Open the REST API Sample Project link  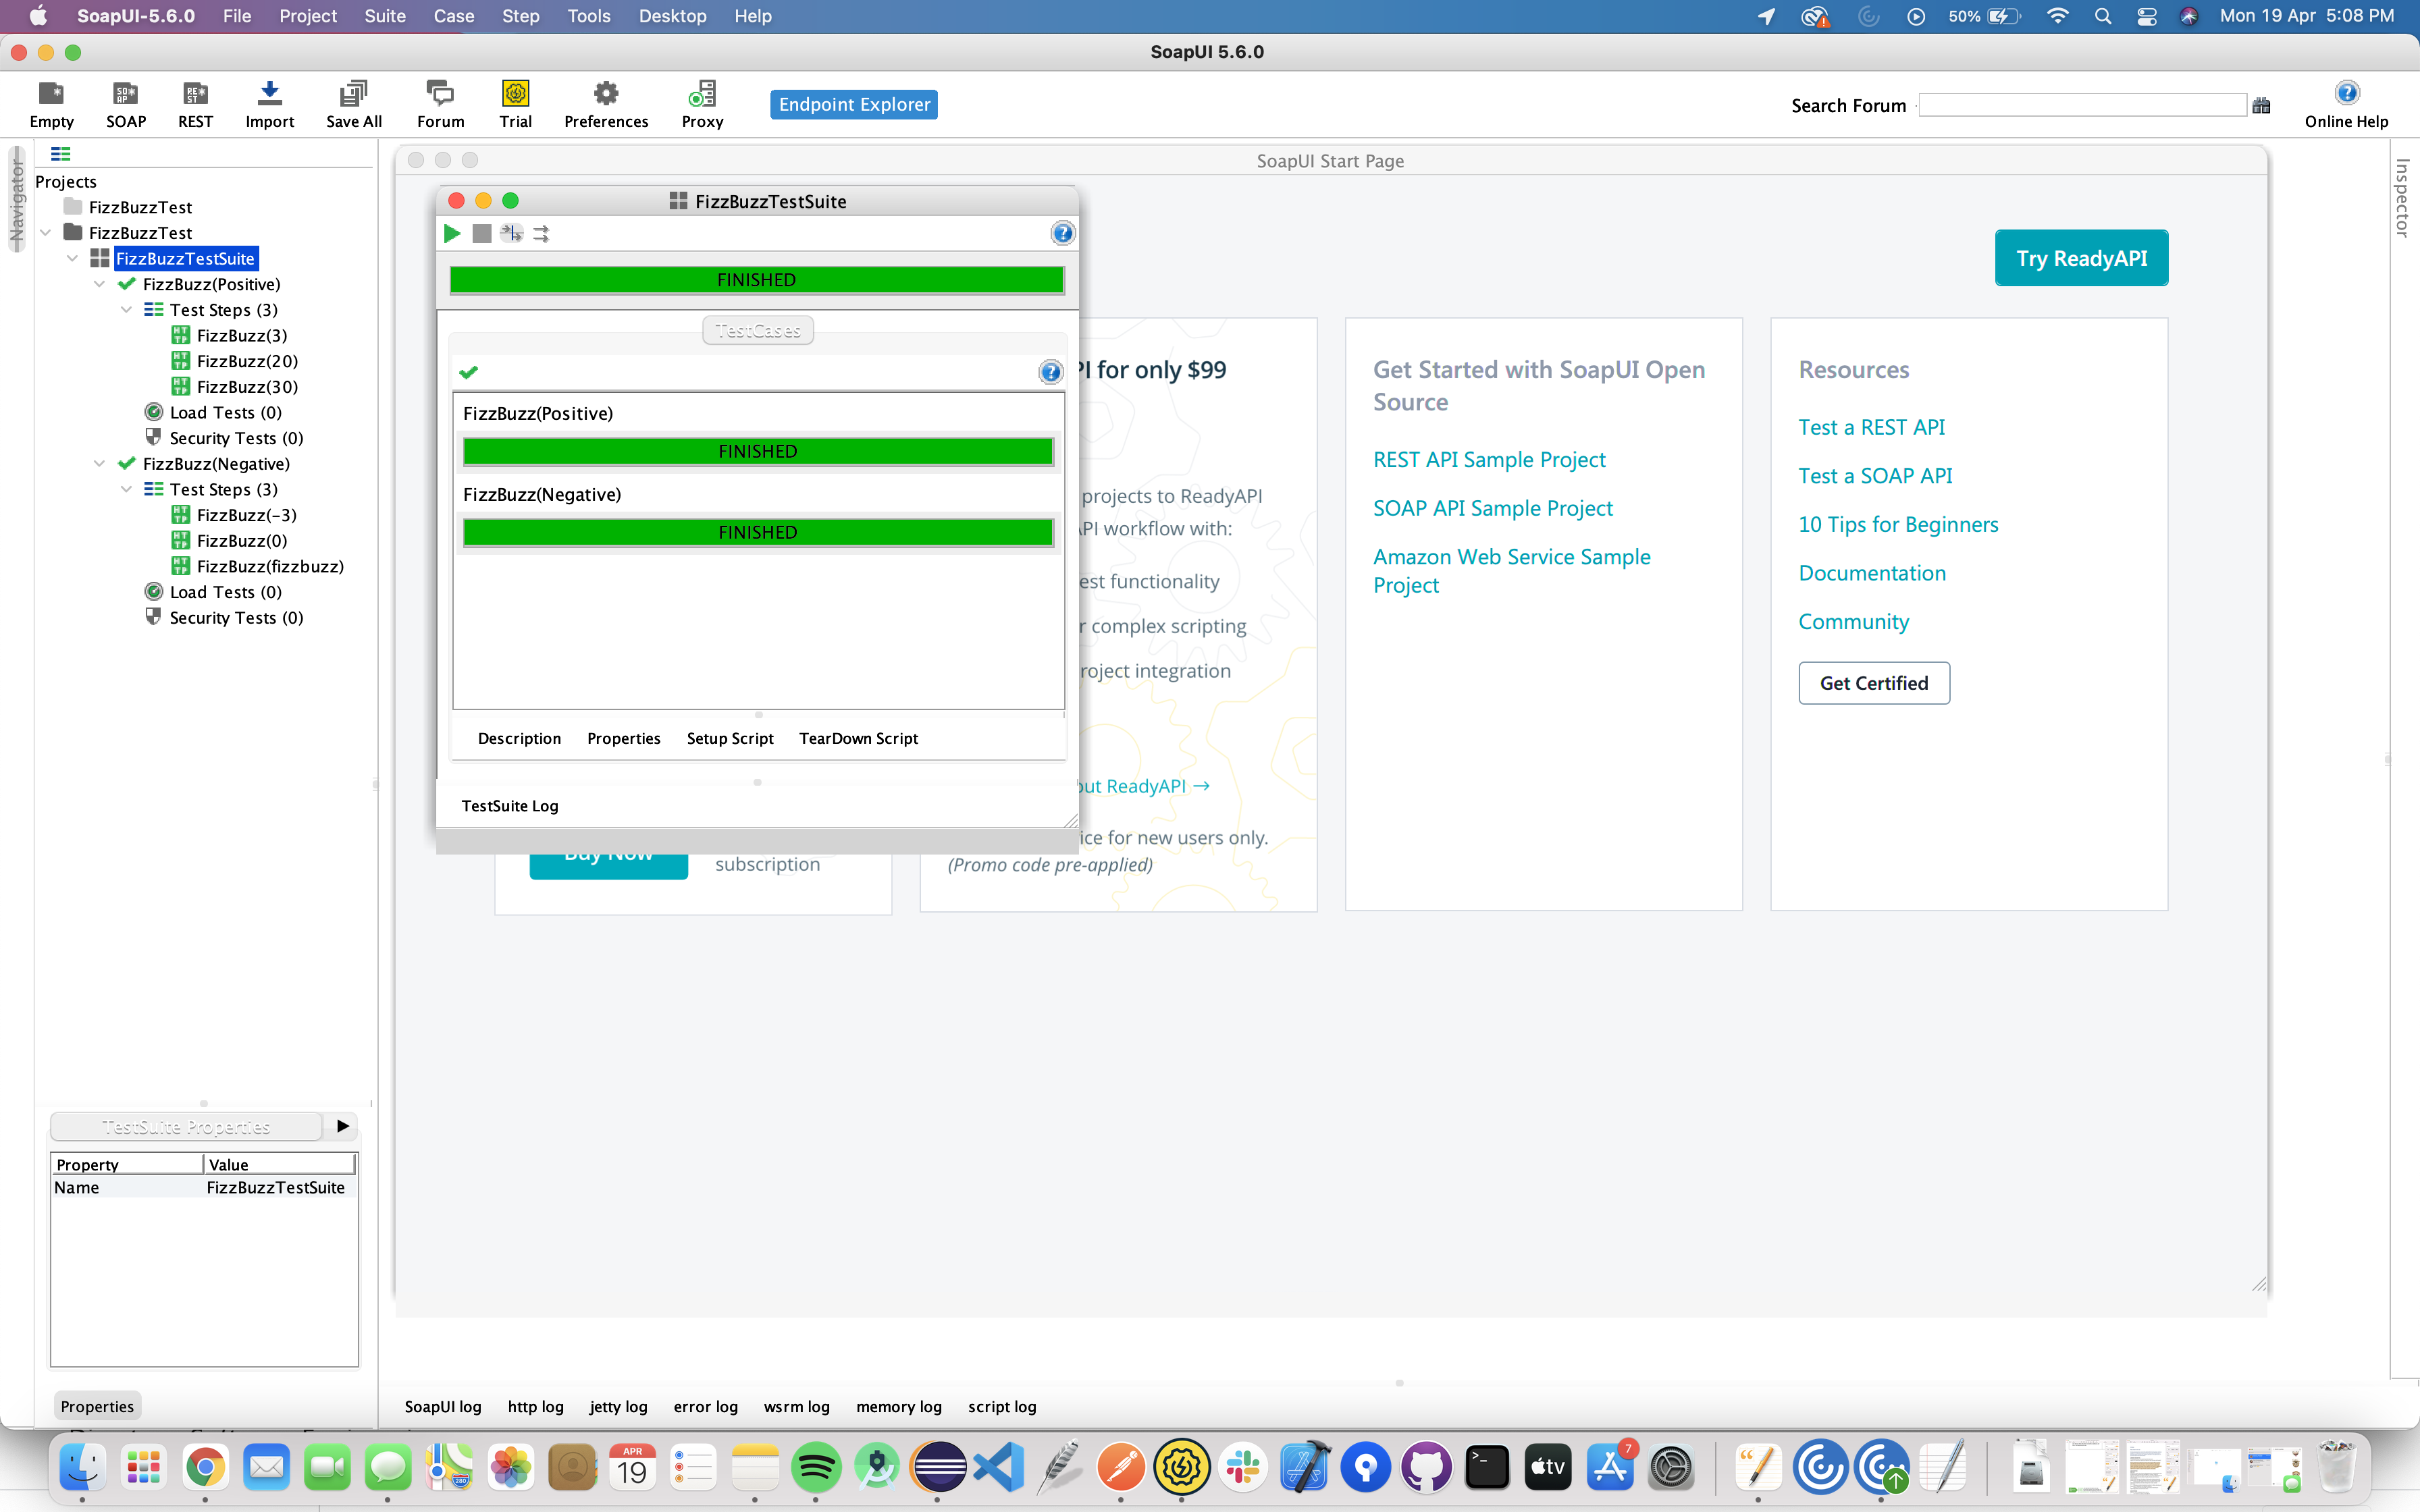point(1488,459)
